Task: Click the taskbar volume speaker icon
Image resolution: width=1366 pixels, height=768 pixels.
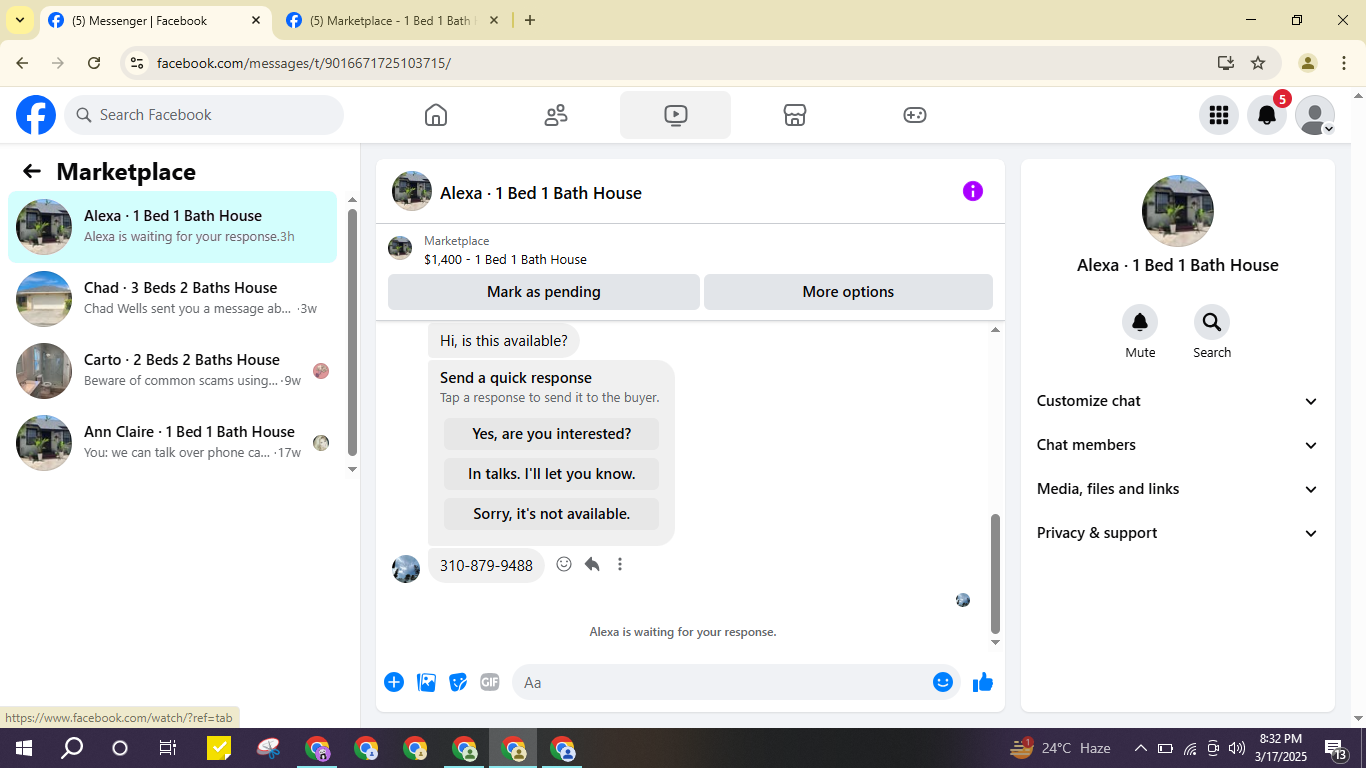Action: click(x=1237, y=748)
